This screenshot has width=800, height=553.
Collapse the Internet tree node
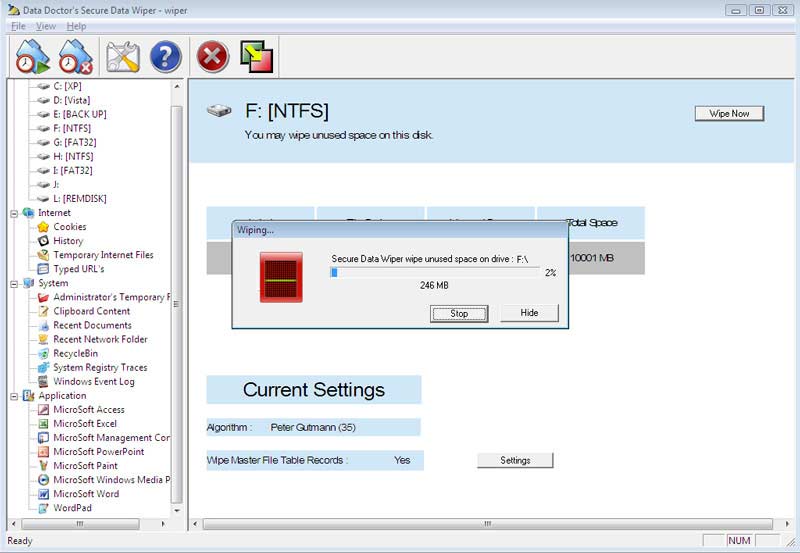point(14,213)
